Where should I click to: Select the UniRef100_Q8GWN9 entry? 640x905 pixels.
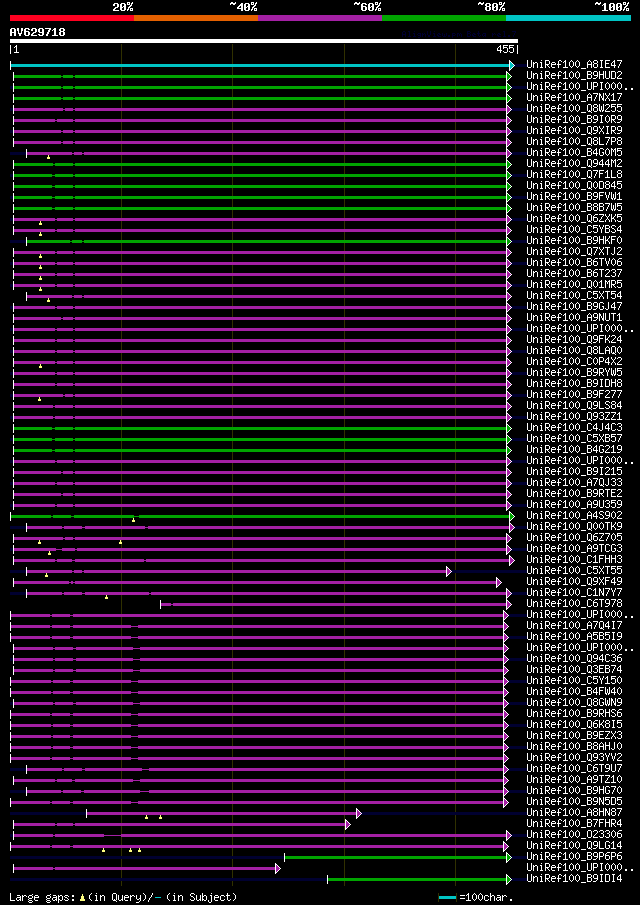[x=574, y=703]
